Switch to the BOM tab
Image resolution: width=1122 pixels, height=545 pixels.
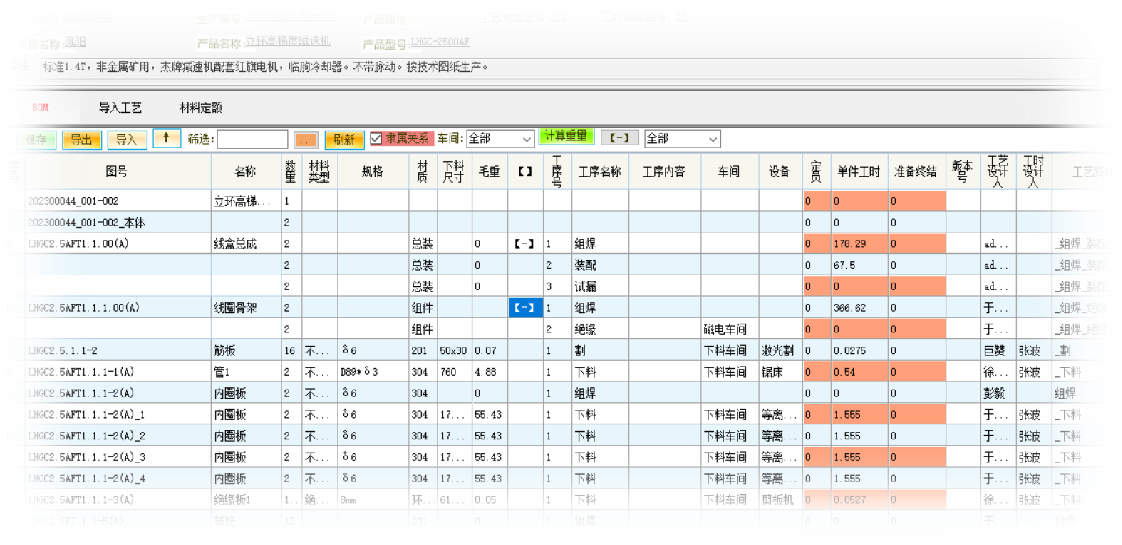tap(40, 108)
